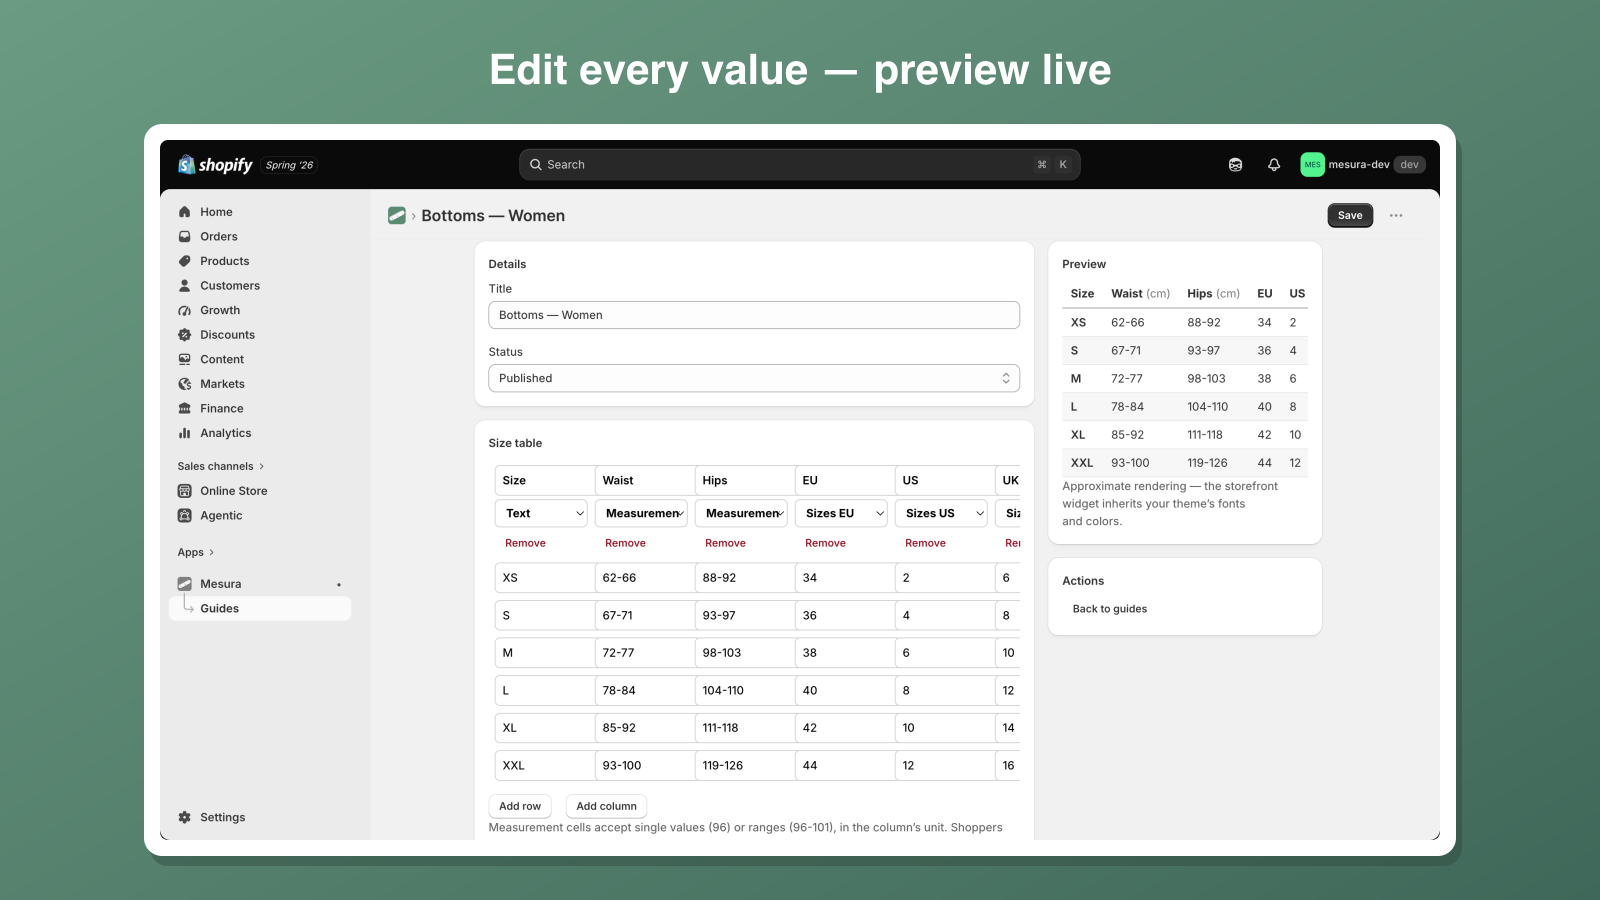1600x900 pixels.
Task: Click preview value 119-126 in XXL row
Action: point(1207,463)
